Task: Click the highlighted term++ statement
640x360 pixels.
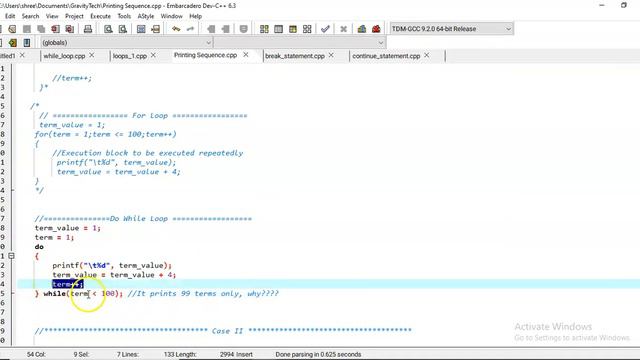Action: (x=68, y=284)
